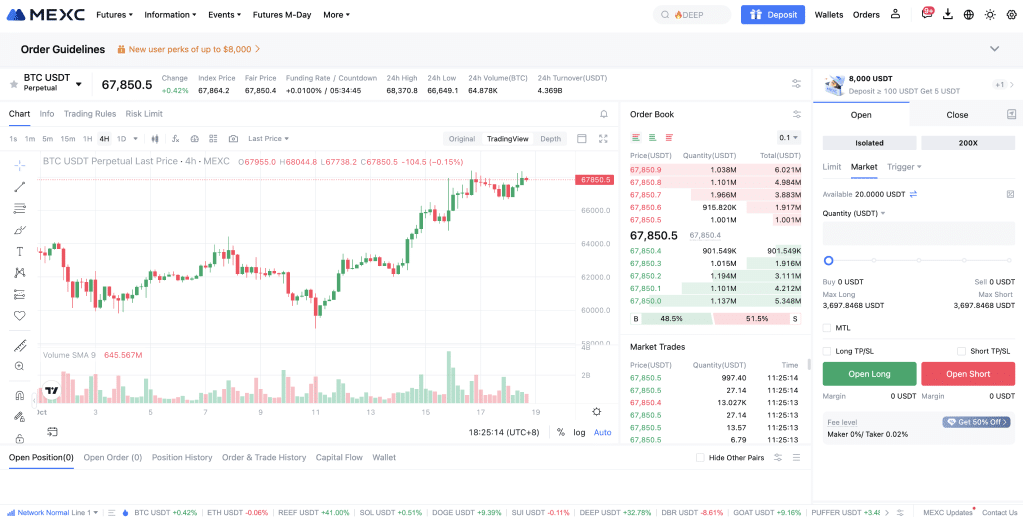Open the BTC USDT pair selector arrow
The height and width of the screenshot is (517, 1023).
click(79, 84)
